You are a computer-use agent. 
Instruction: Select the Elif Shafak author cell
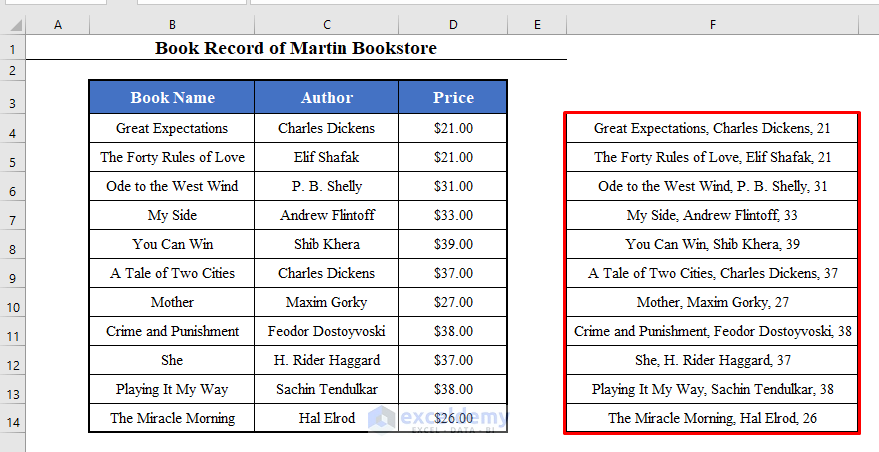coord(327,157)
